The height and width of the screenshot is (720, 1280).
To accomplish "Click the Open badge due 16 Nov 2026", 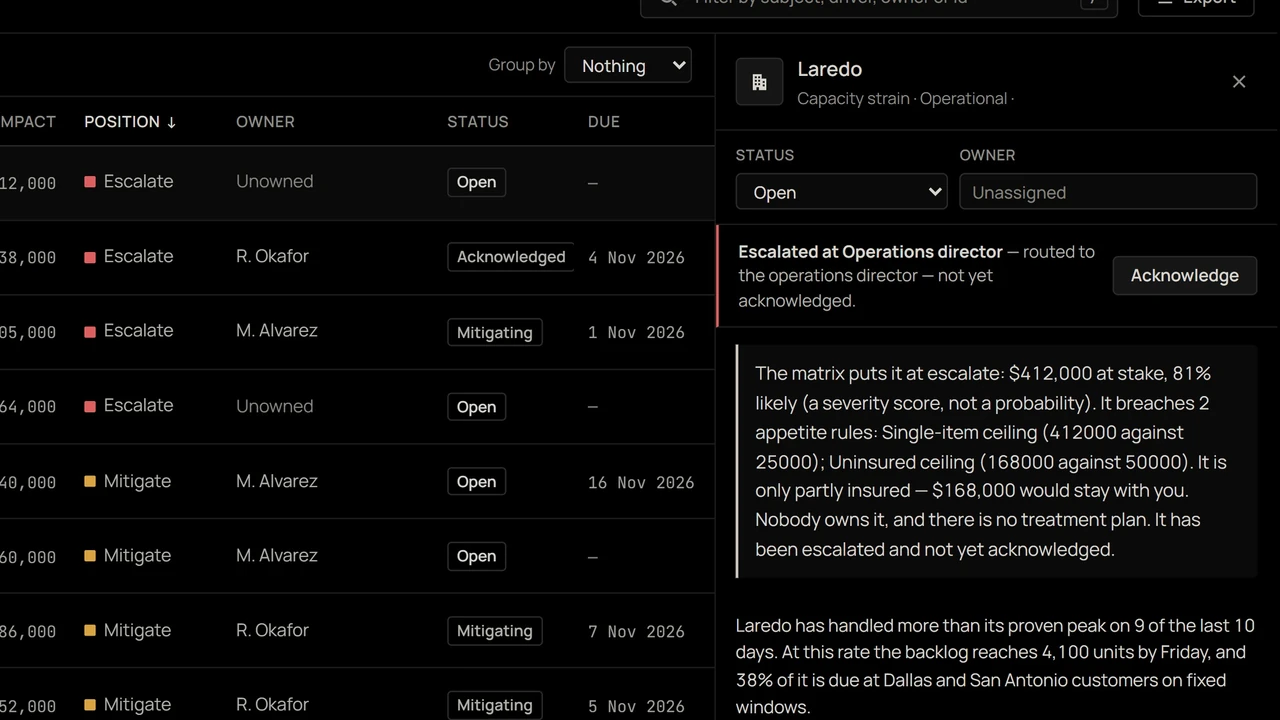I will 476,482.
